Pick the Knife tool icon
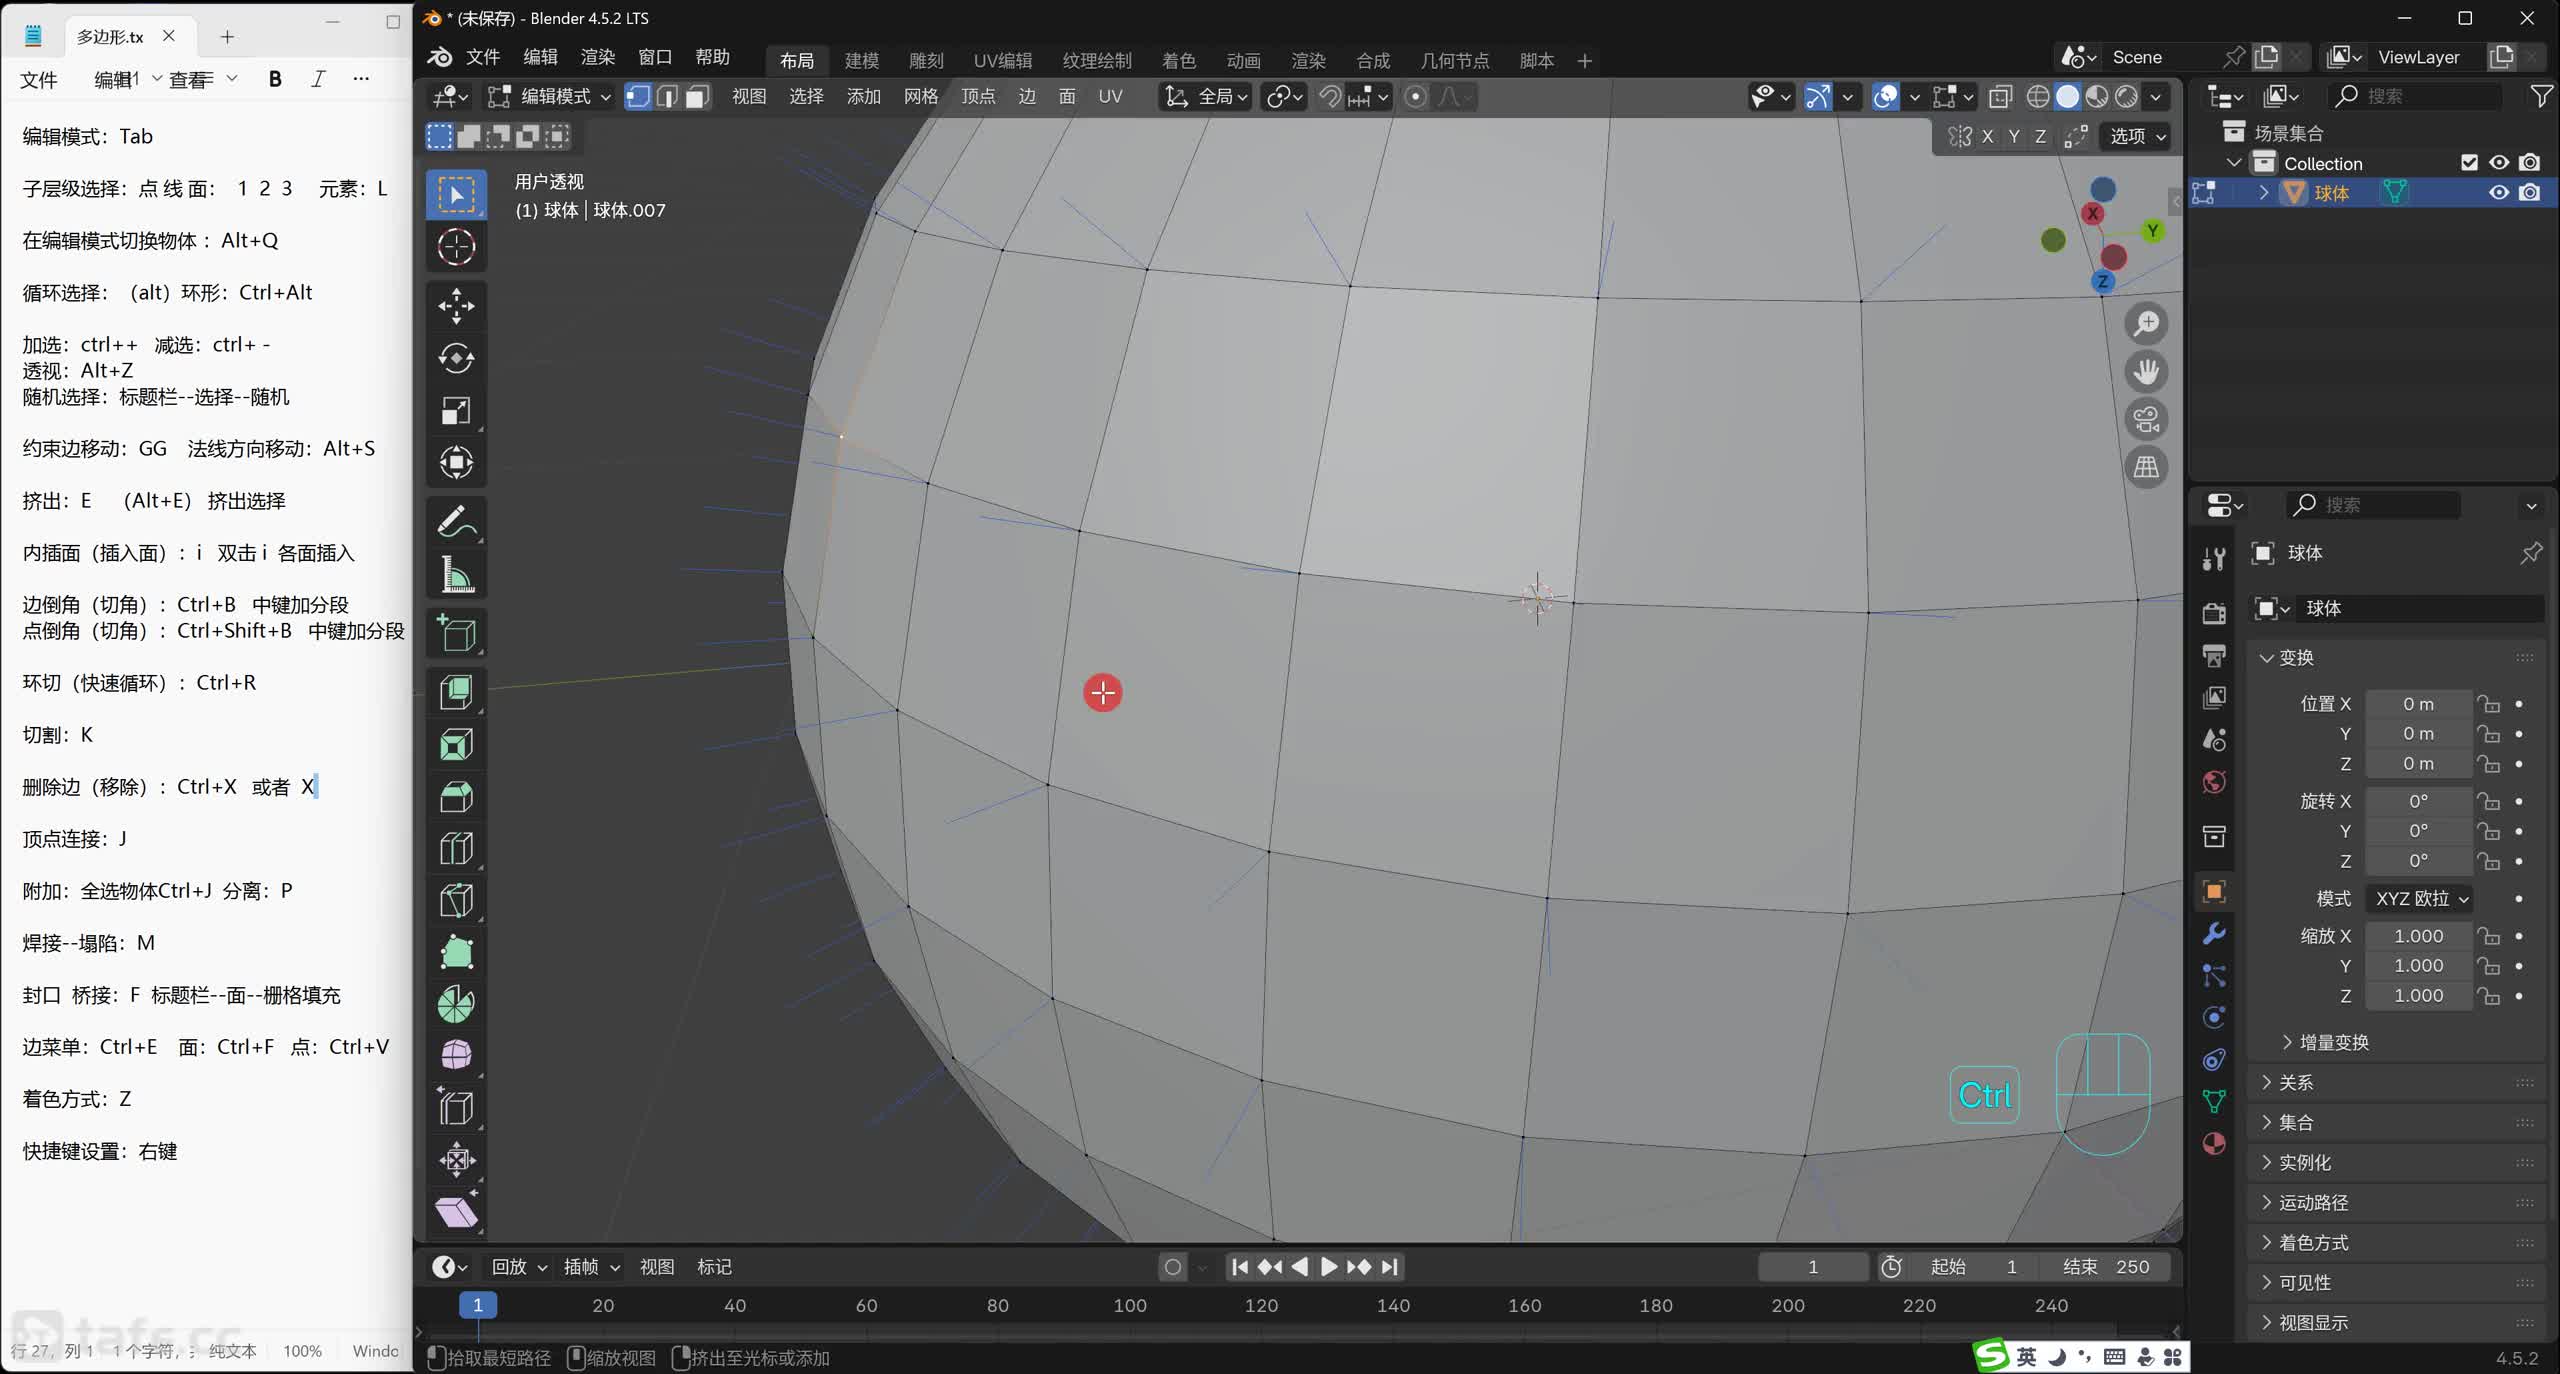2560x1374 pixels. (456, 900)
